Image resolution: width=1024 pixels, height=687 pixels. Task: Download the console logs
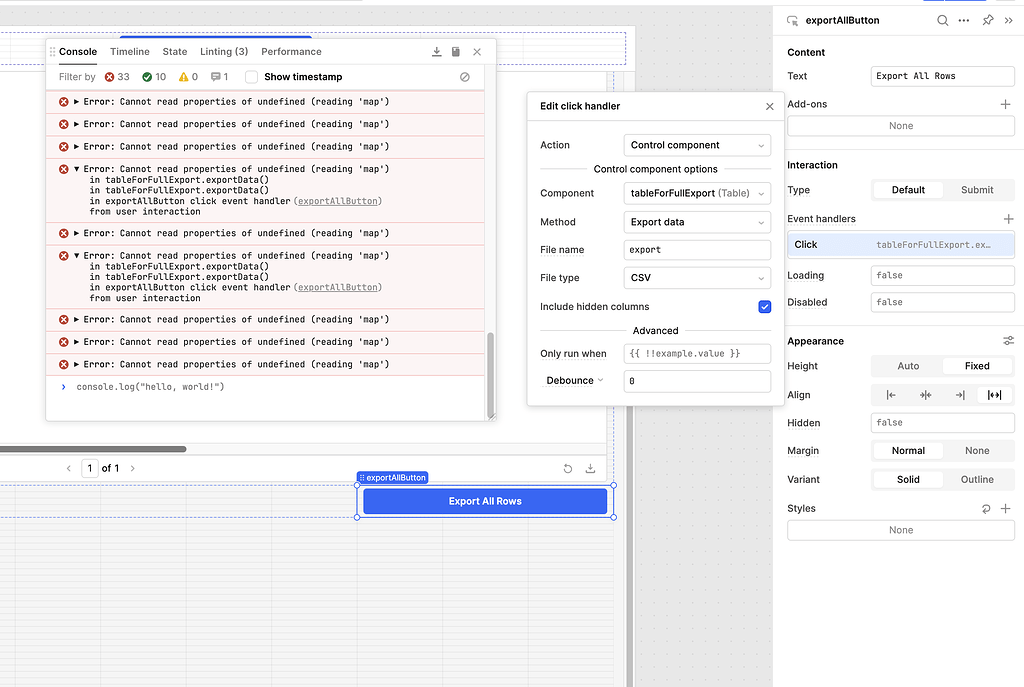tap(436, 52)
